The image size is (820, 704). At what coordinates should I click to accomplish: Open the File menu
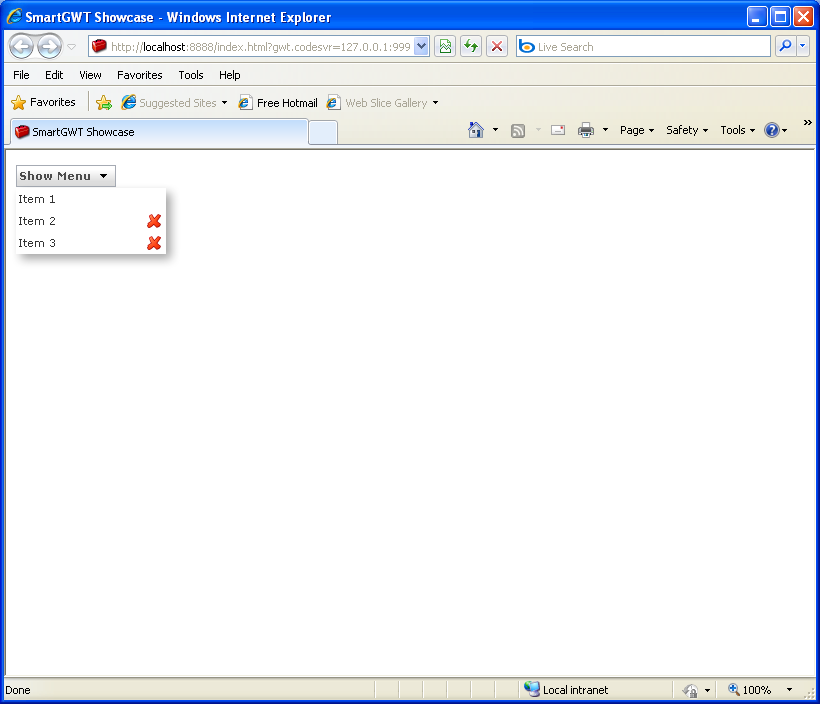(x=21, y=75)
